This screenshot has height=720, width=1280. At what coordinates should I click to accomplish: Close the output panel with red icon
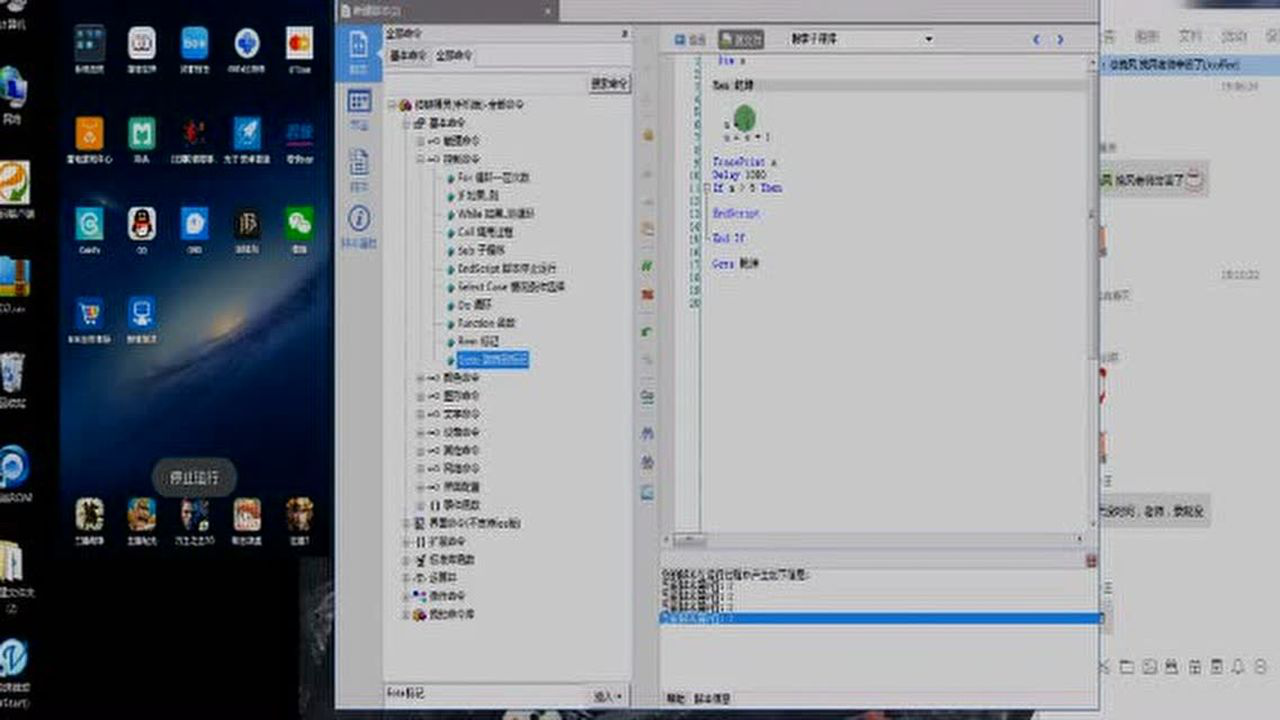click(1091, 560)
